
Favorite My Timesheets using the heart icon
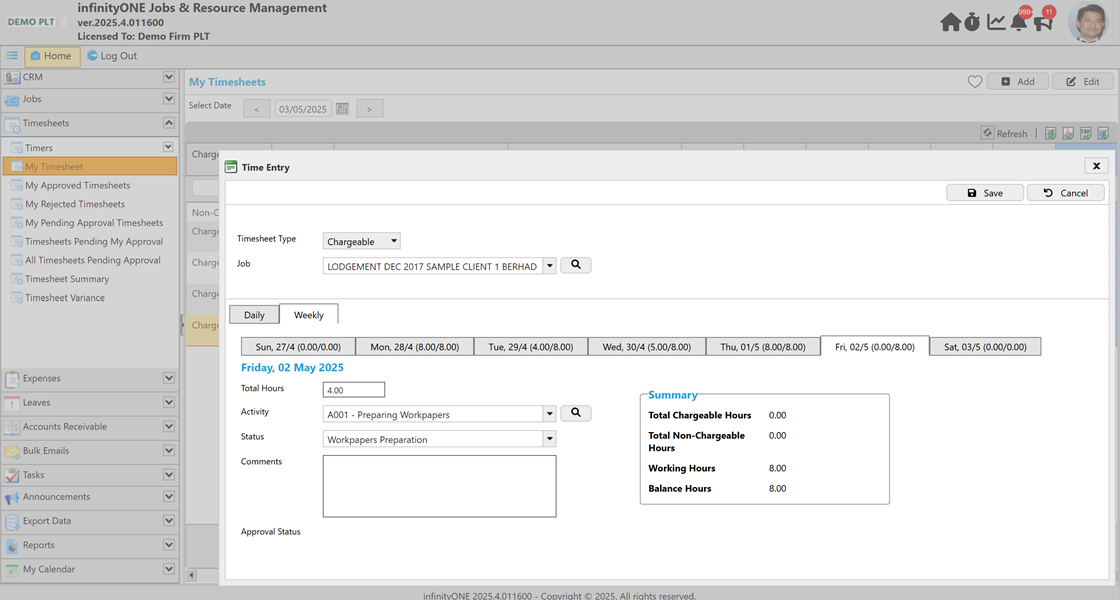[975, 81]
